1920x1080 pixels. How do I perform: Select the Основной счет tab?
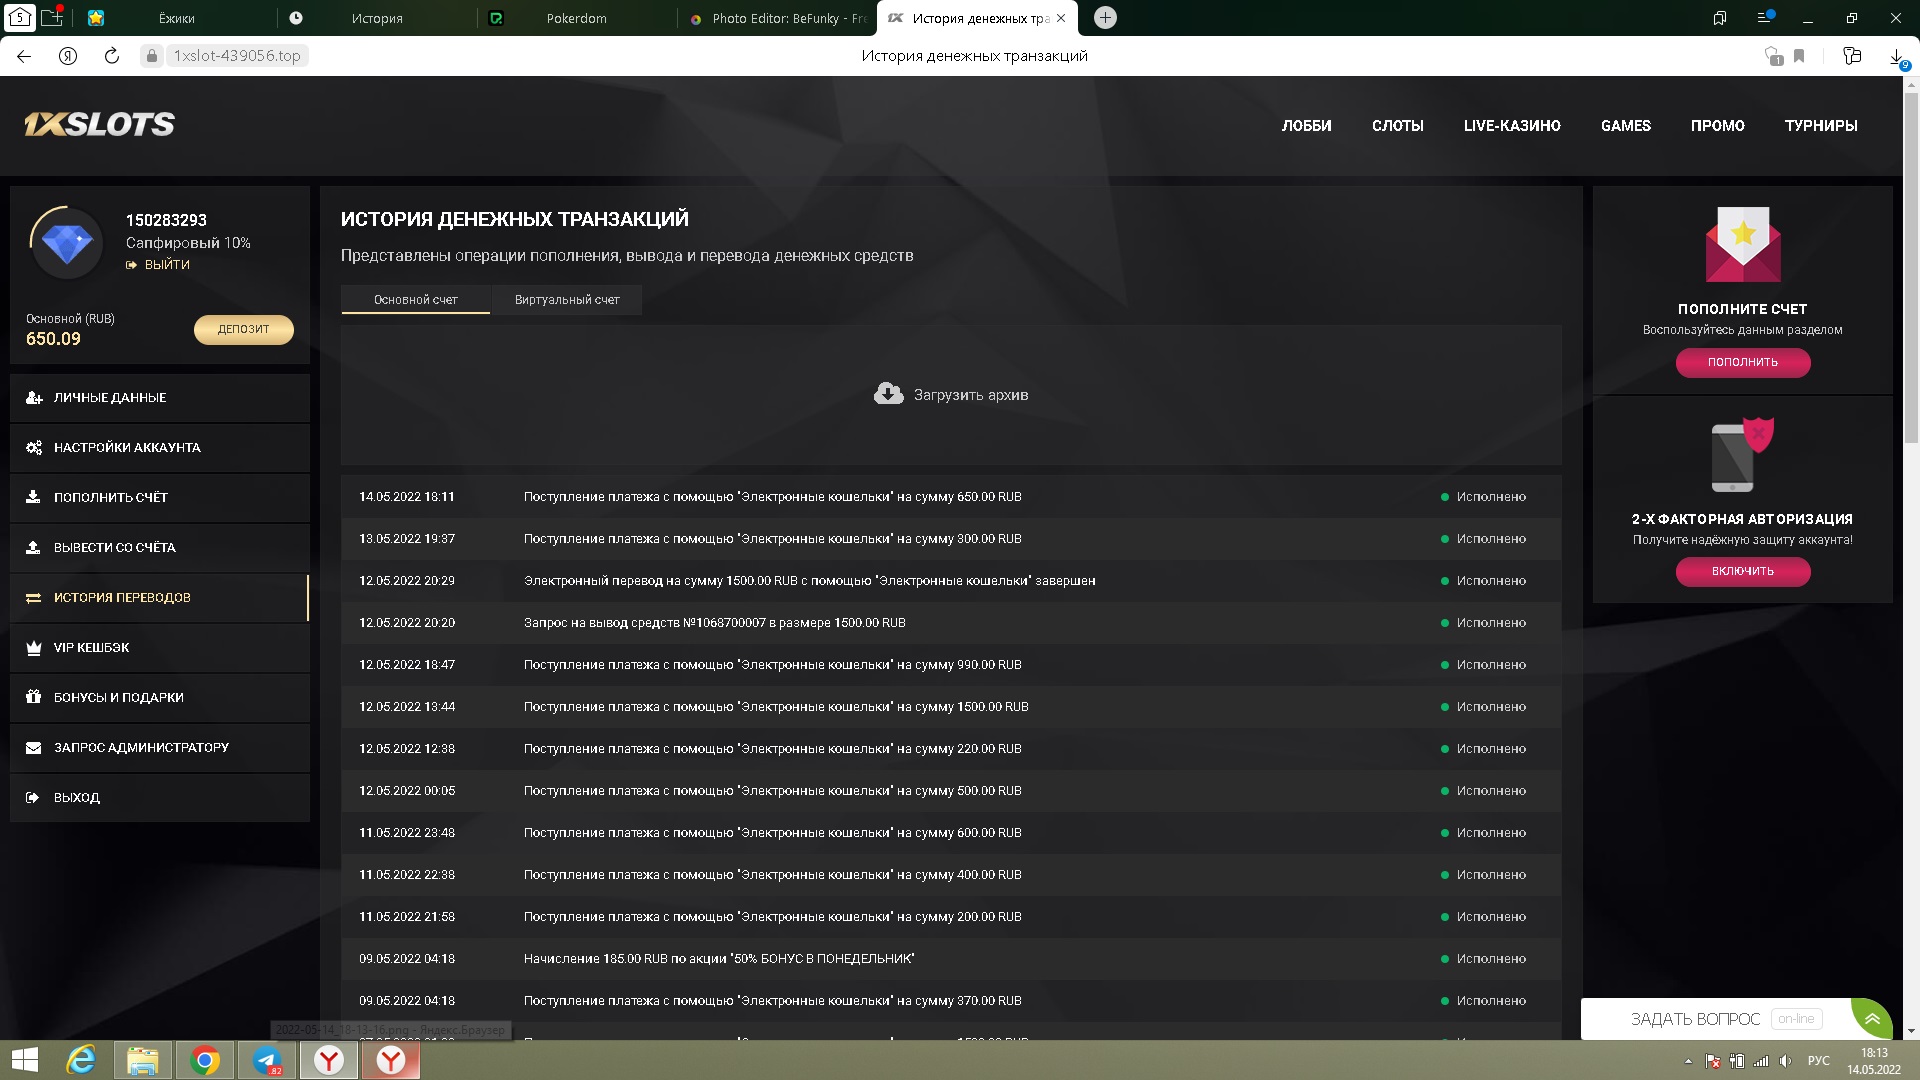[415, 300]
